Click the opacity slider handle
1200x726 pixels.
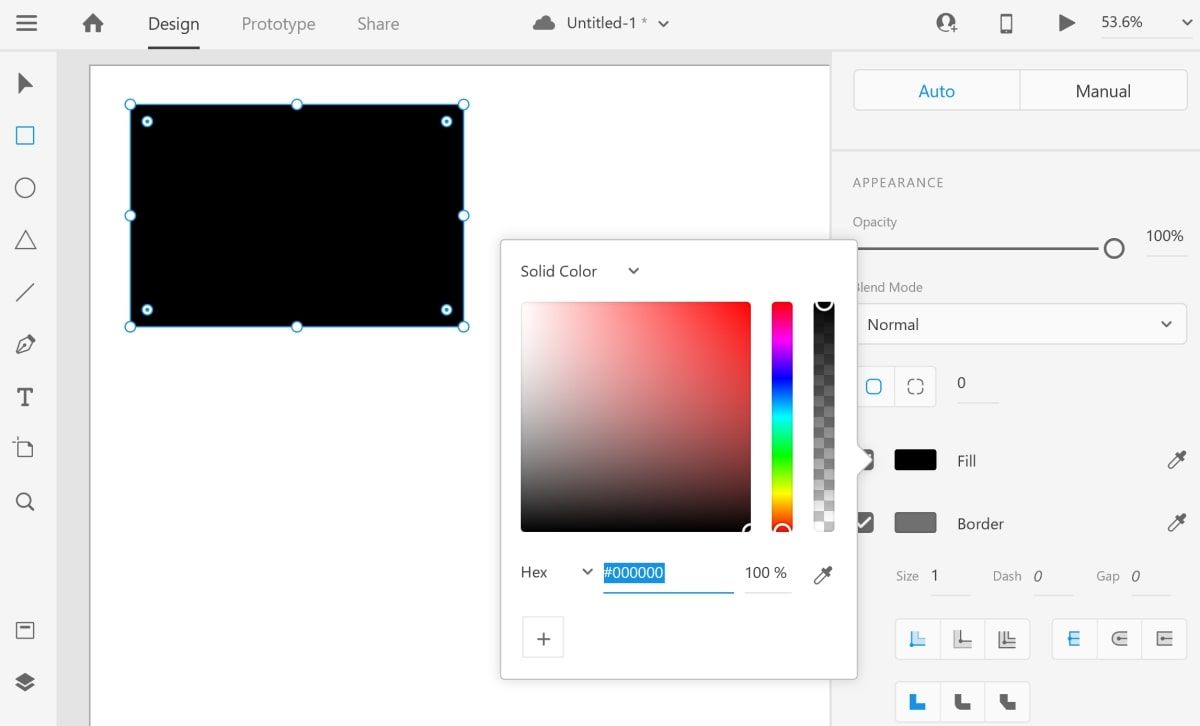tap(1114, 249)
